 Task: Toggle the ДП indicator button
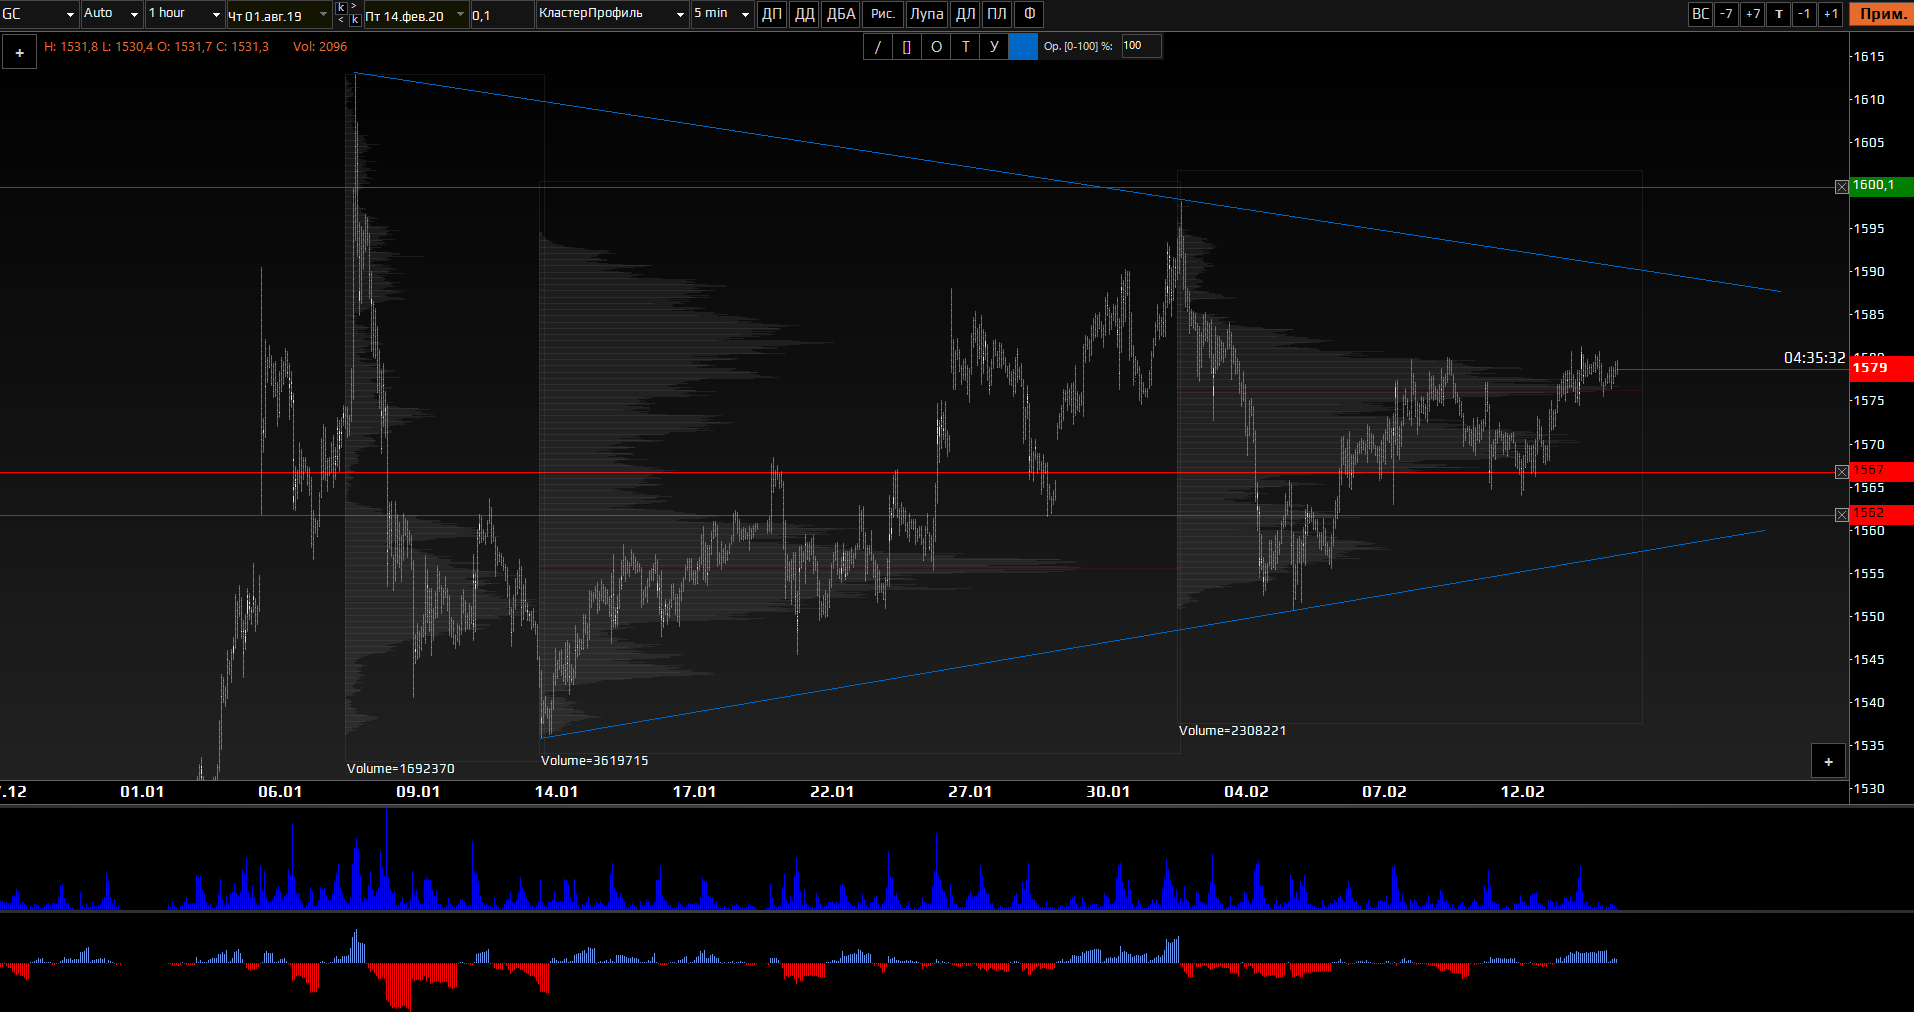[x=772, y=14]
